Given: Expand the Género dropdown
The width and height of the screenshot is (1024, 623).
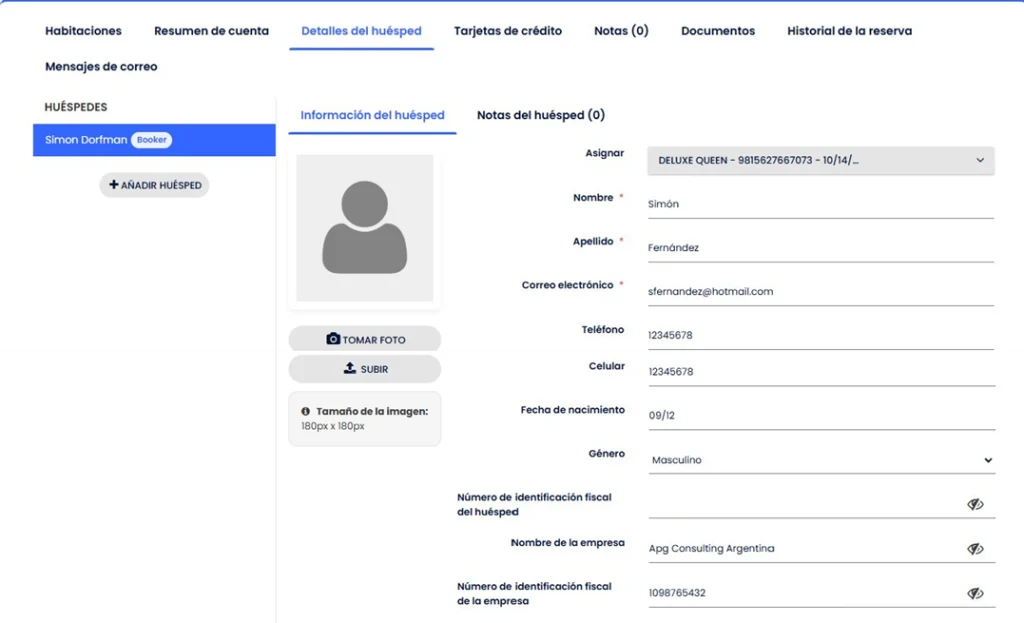Looking at the screenshot, I should [820, 460].
